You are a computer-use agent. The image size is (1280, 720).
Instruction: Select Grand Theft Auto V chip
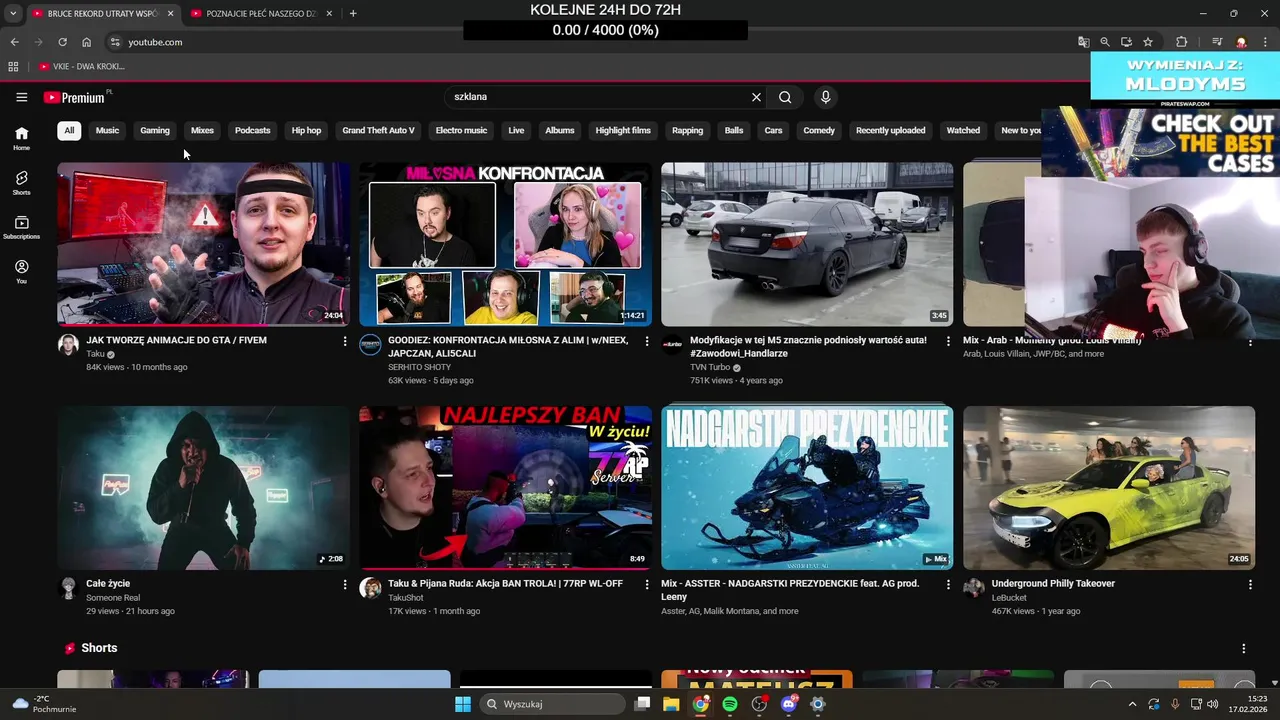coord(378,130)
